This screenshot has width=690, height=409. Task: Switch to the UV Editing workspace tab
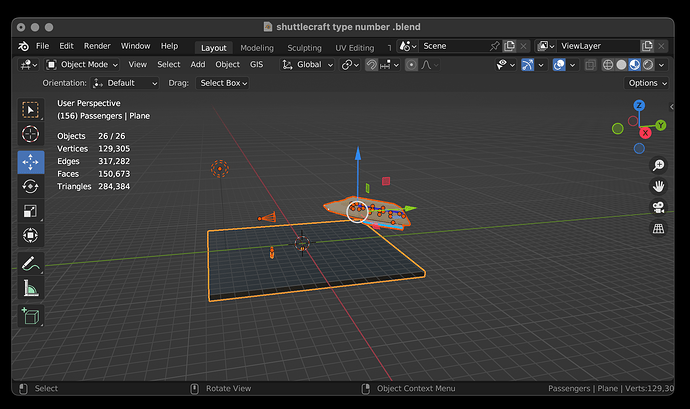tap(355, 48)
